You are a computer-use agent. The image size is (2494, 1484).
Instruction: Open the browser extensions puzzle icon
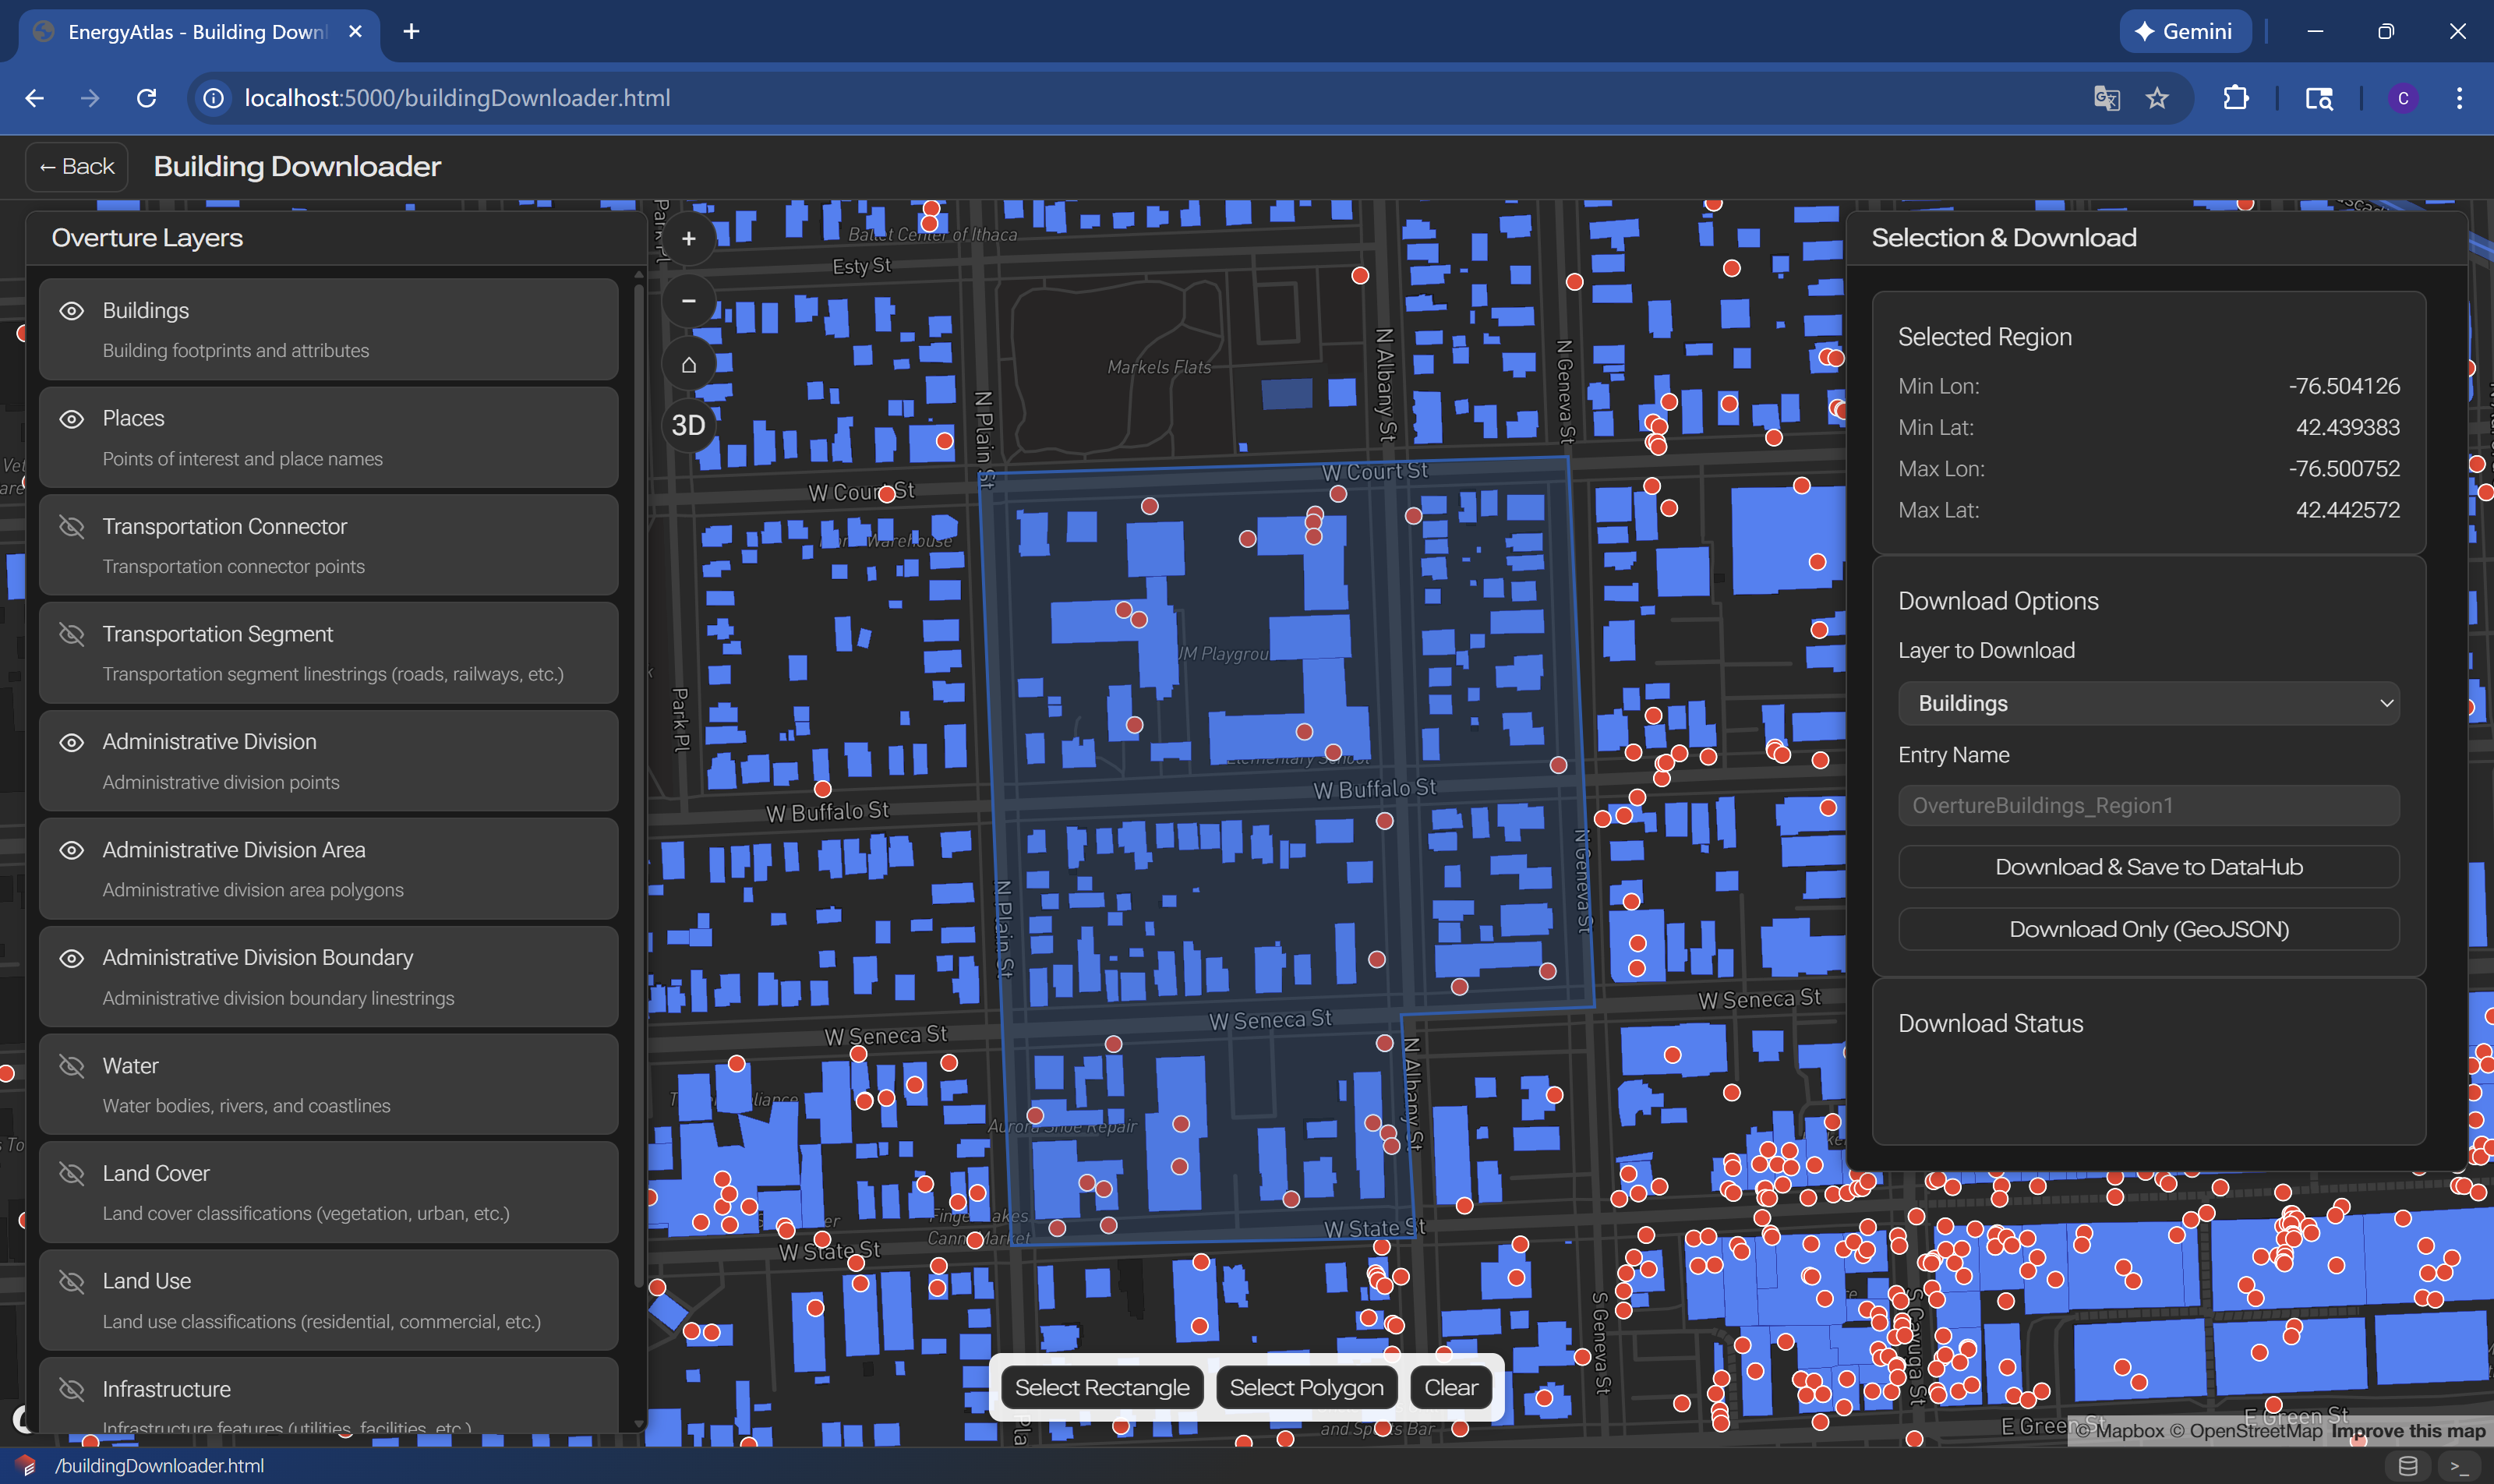click(x=2235, y=98)
